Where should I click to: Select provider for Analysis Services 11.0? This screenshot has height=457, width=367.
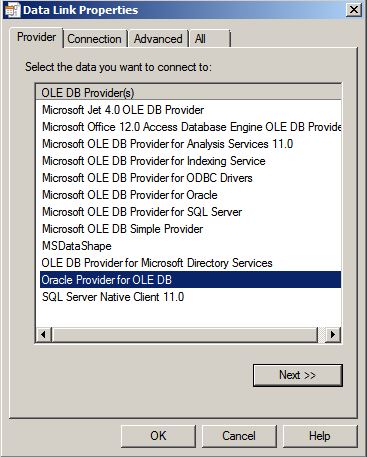(x=190, y=144)
